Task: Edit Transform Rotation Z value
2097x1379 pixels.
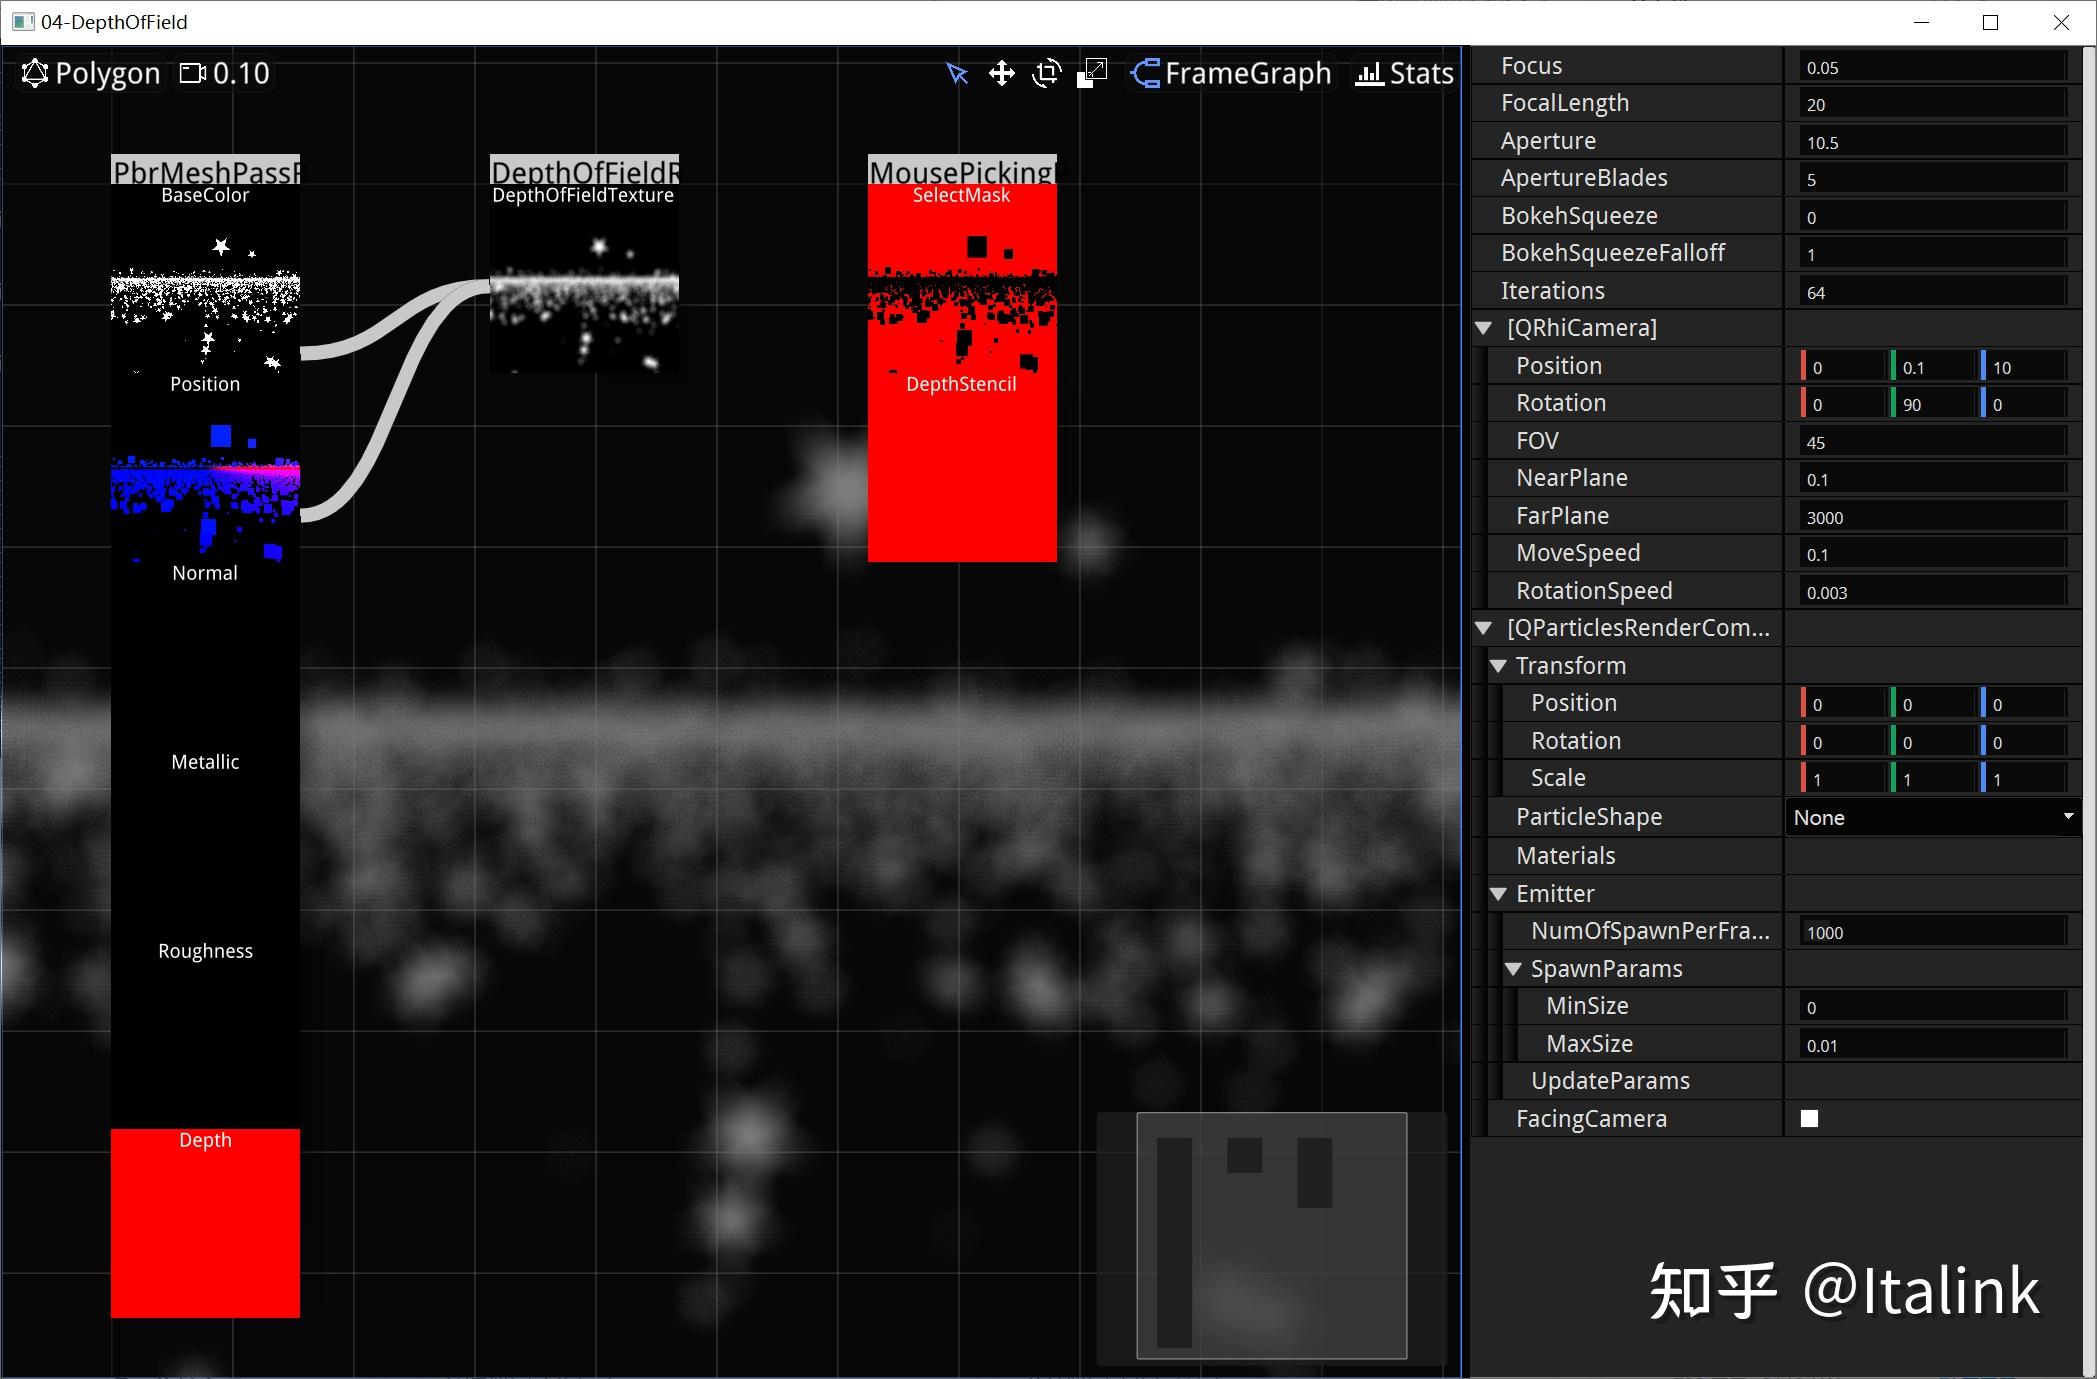Action: pyautogui.click(x=2024, y=742)
